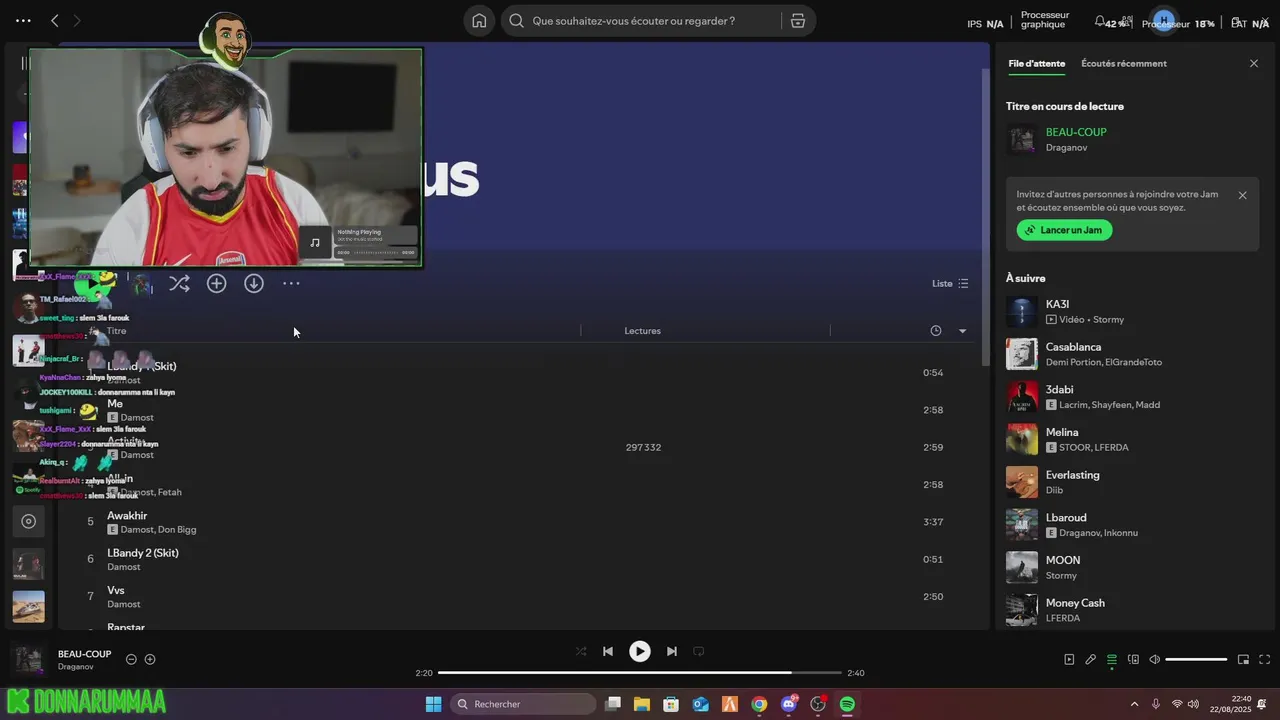Click the minus icon next to BEAU-COUP
The height and width of the screenshot is (720, 1280).
[131, 659]
